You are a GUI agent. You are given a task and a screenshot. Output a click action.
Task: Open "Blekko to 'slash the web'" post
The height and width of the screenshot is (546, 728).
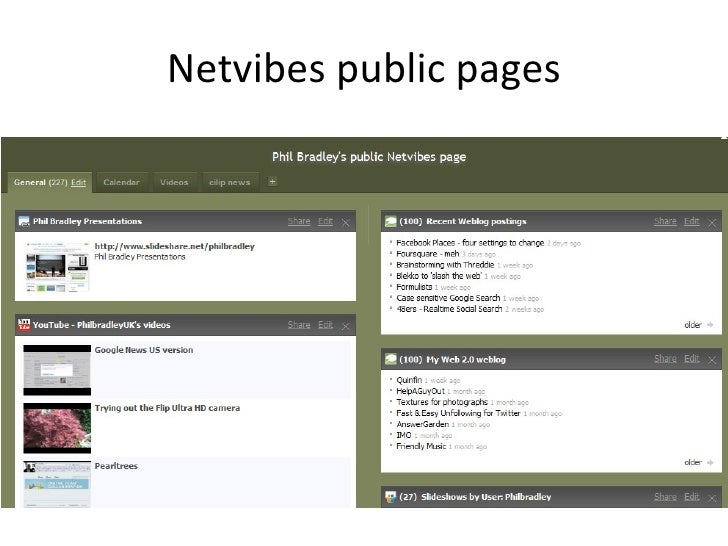tap(439, 276)
